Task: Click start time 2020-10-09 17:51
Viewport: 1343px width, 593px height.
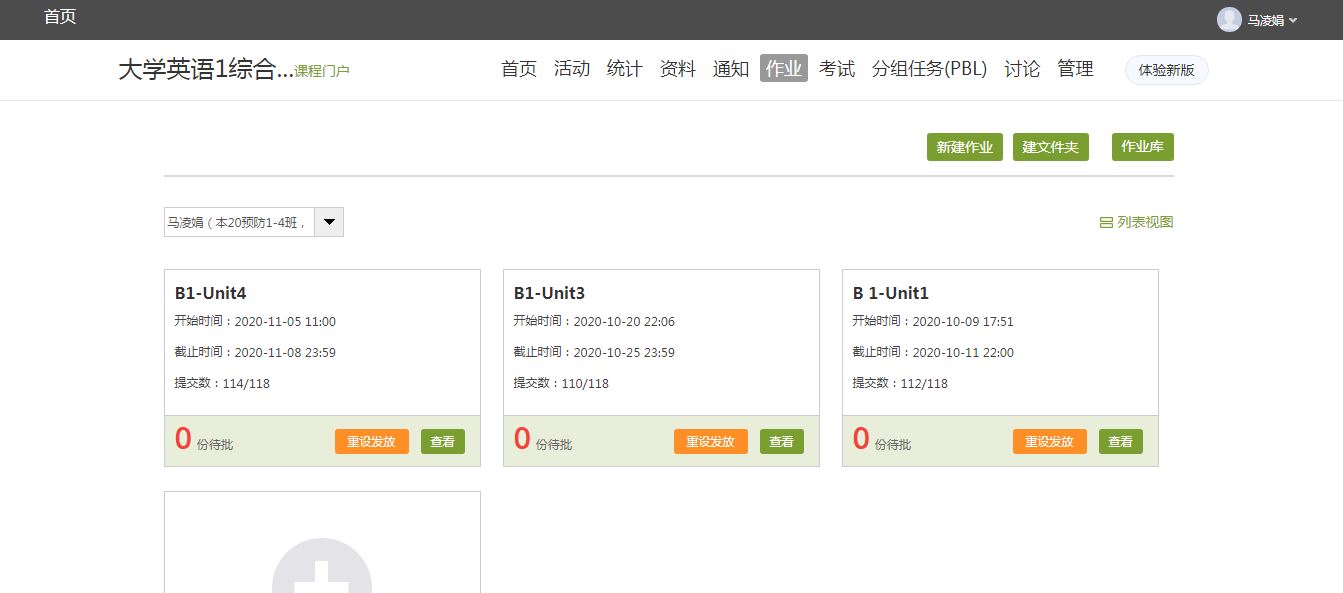Action: coord(963,322)
